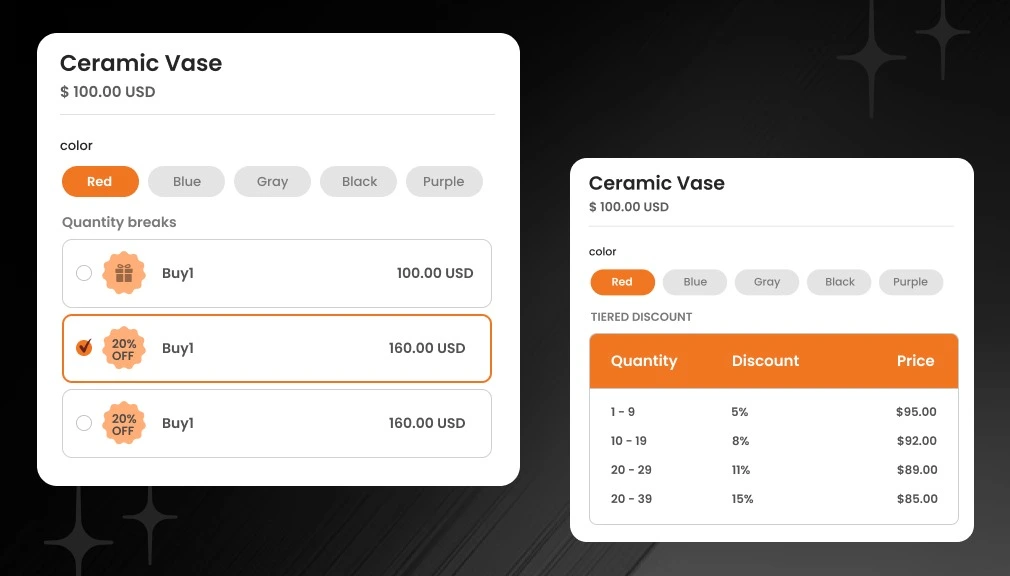
Task: Choose Black color in tiered discount card
Action: [840, 282]
